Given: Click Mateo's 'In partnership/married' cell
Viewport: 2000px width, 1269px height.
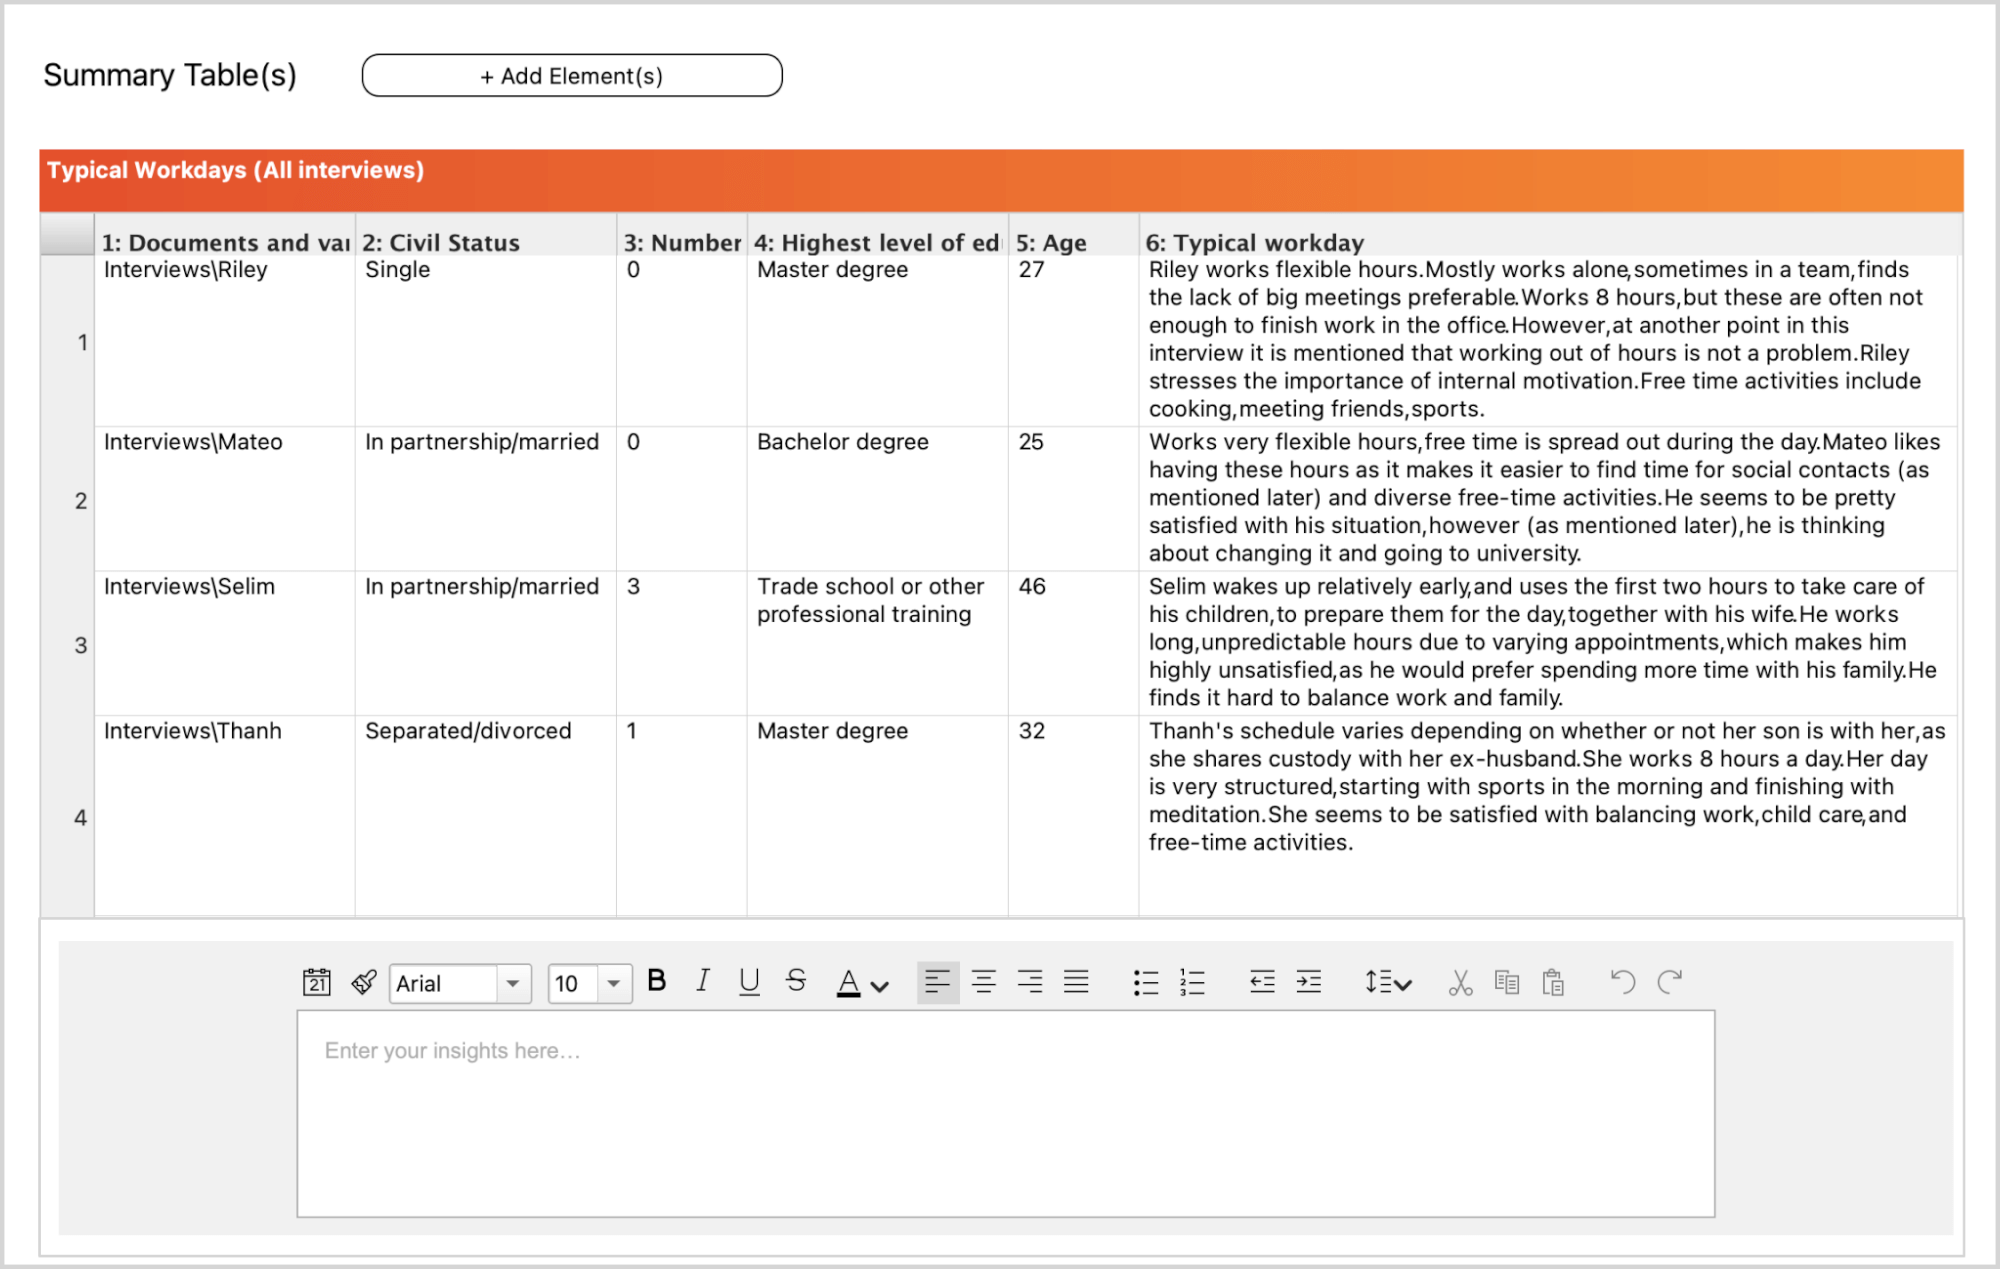Looking at the screenshot, I should 486,499.
